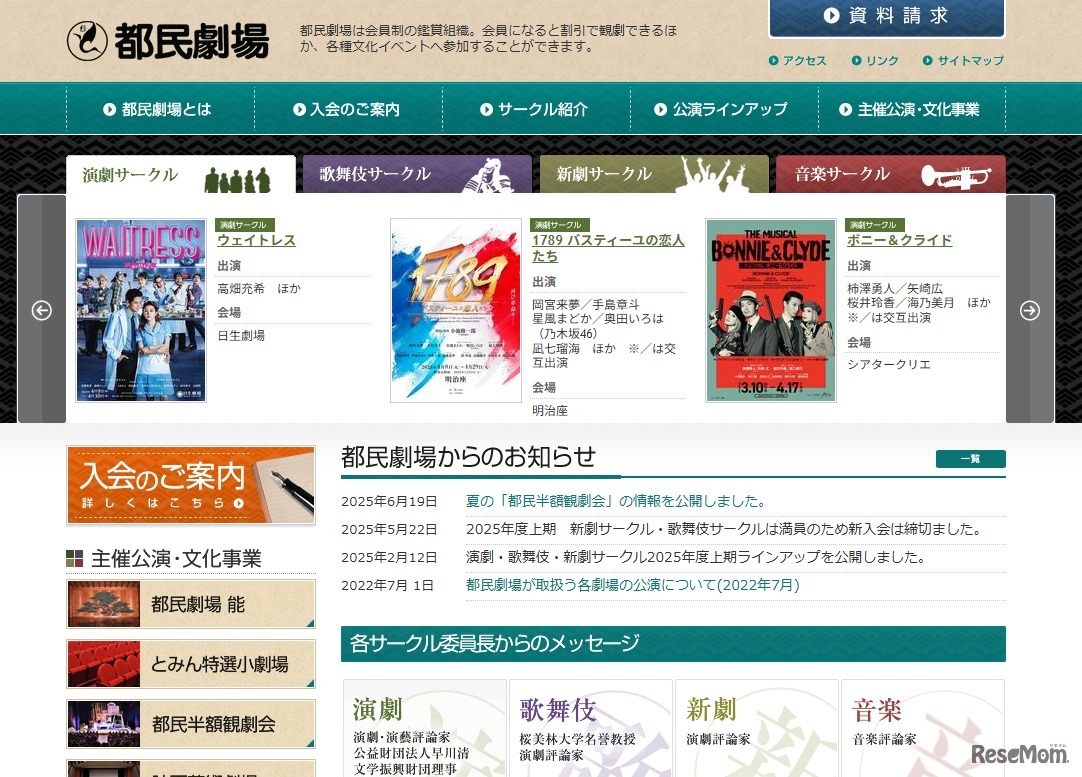Open the 音楽 committee message card
The image size is (1082, 777).
coord(923,729)
